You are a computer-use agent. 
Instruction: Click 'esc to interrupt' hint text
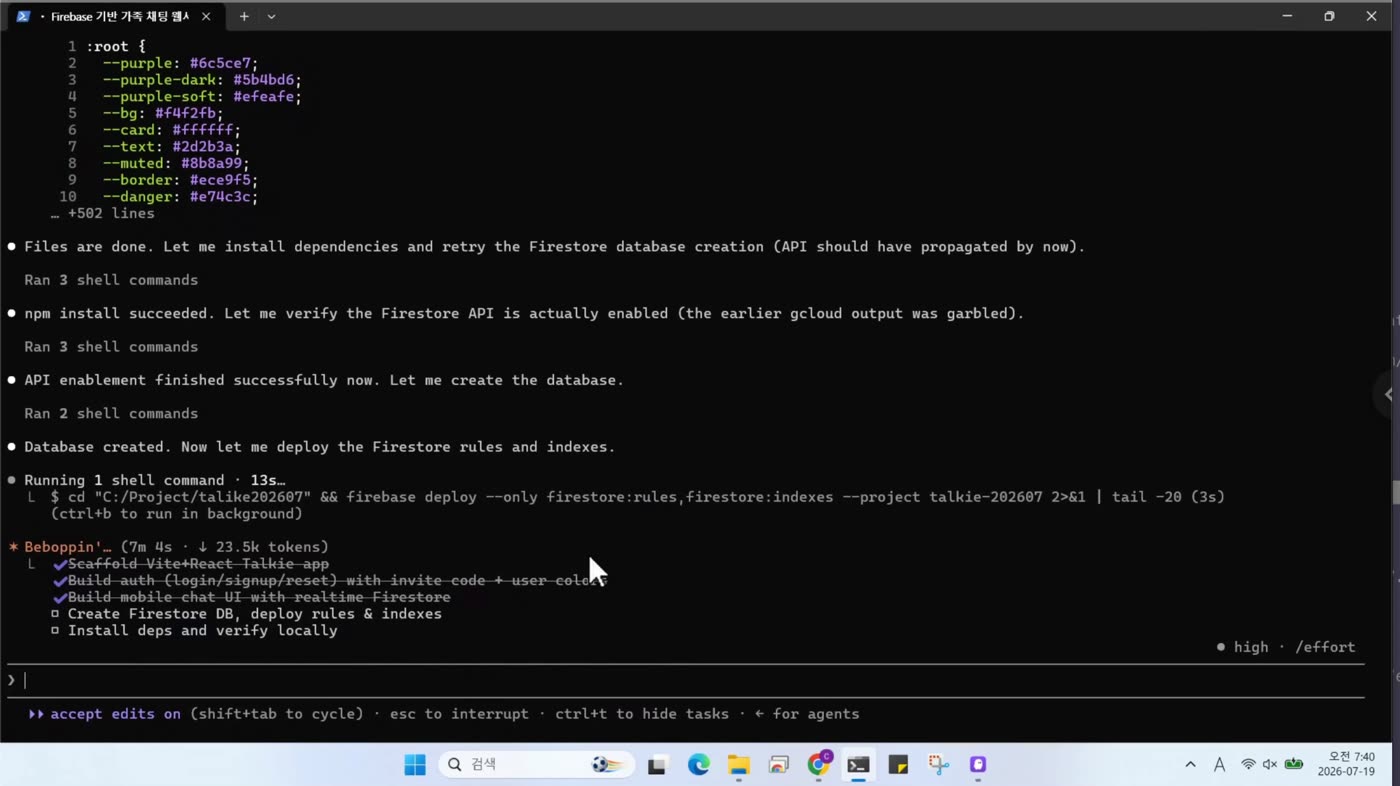[459, 714]
